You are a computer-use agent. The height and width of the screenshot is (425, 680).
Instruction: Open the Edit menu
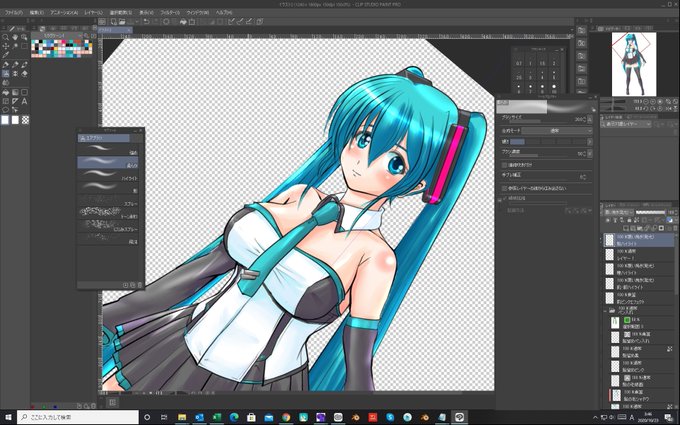[x=37, y=13]
